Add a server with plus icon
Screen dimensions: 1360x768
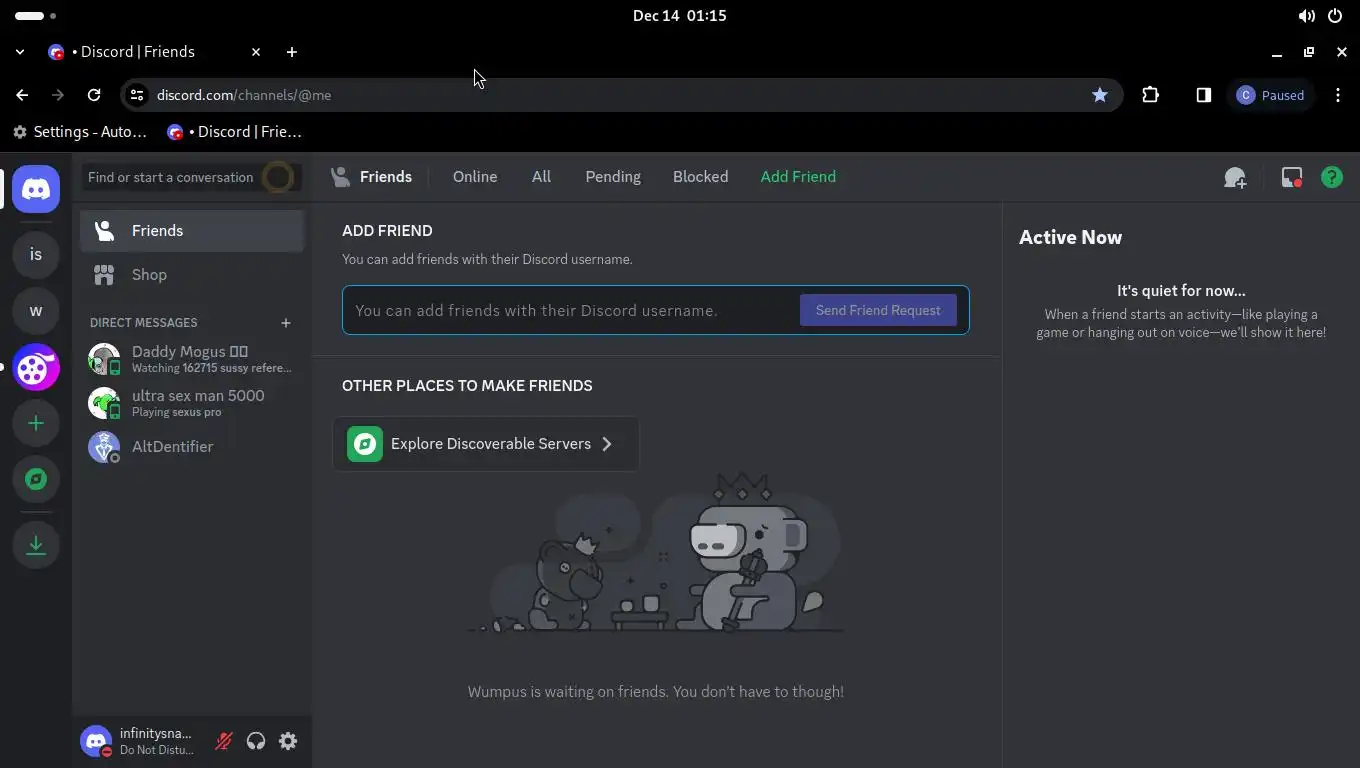click(36, 423)
